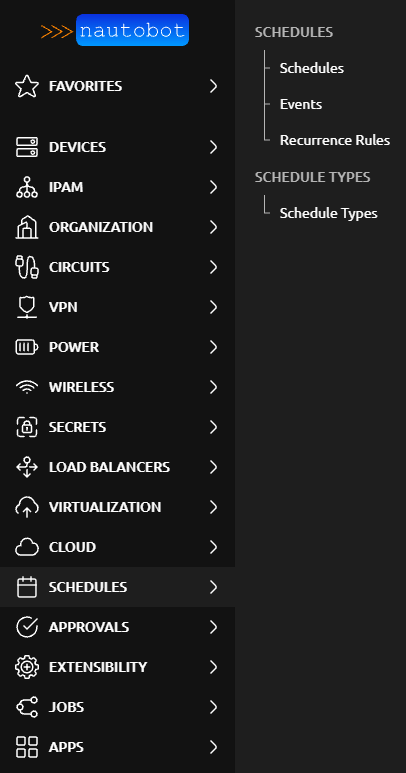406x773 pixels.
Task: Click the Power battery icon
Action: [27, 347]
